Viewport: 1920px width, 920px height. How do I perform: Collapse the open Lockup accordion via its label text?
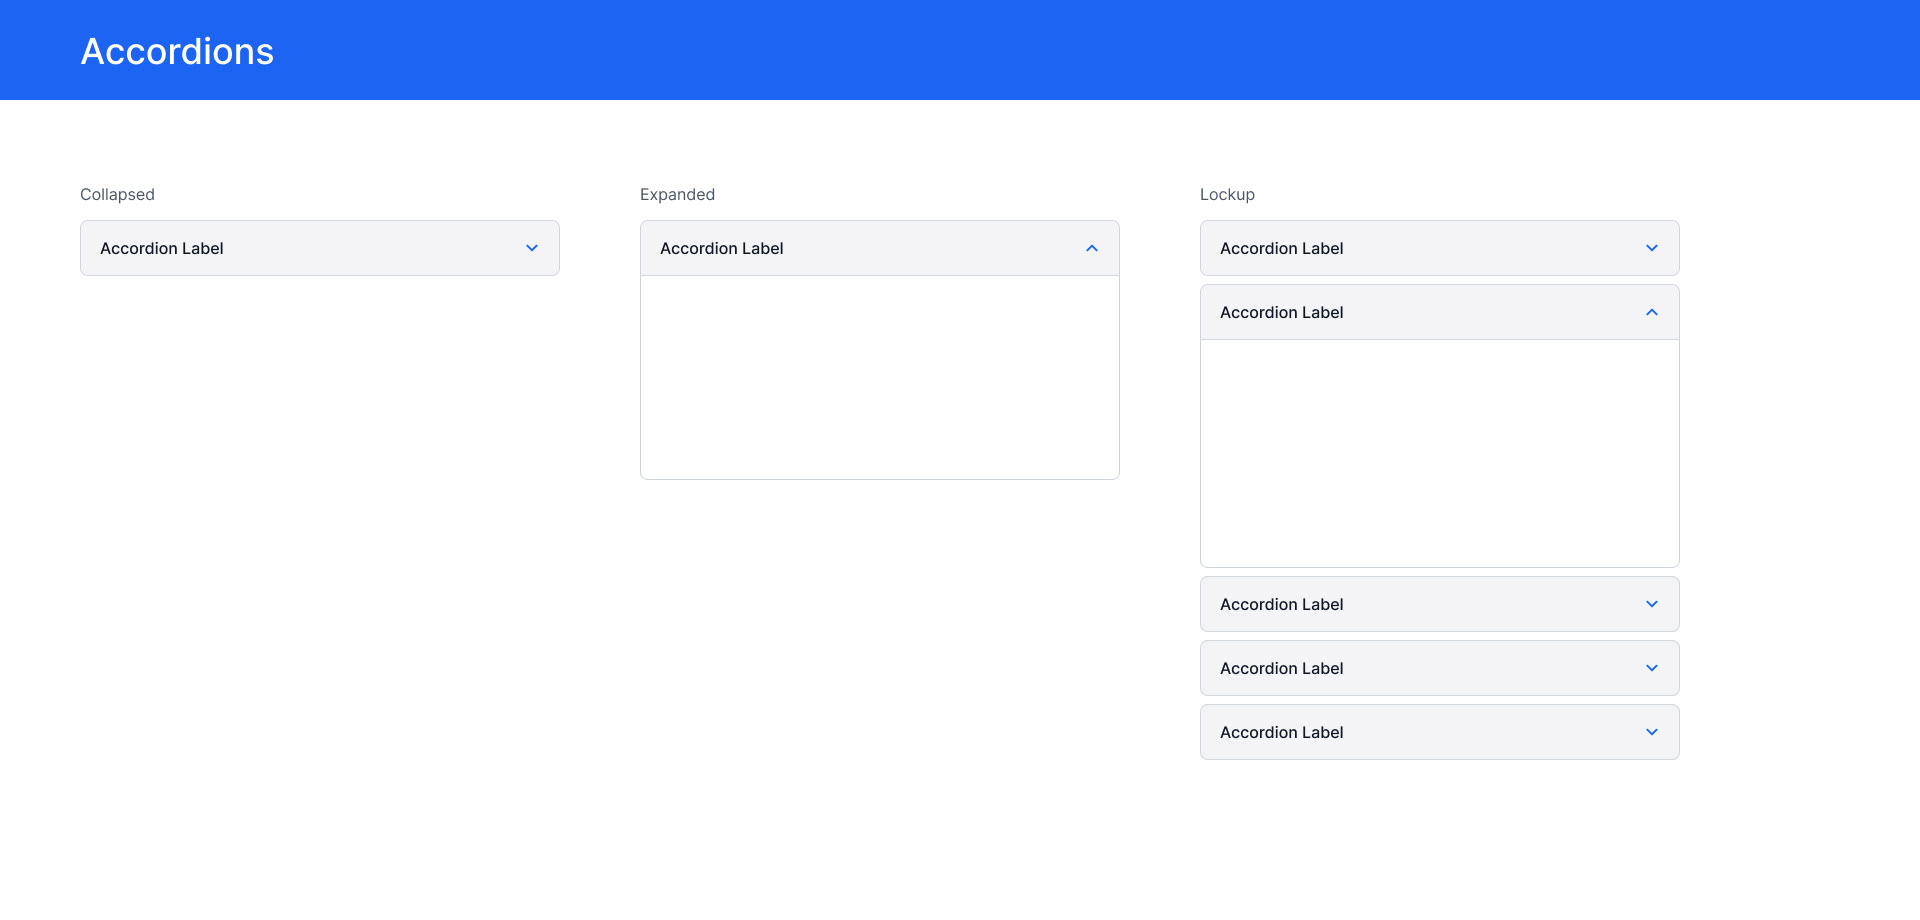click(1282, 312)
